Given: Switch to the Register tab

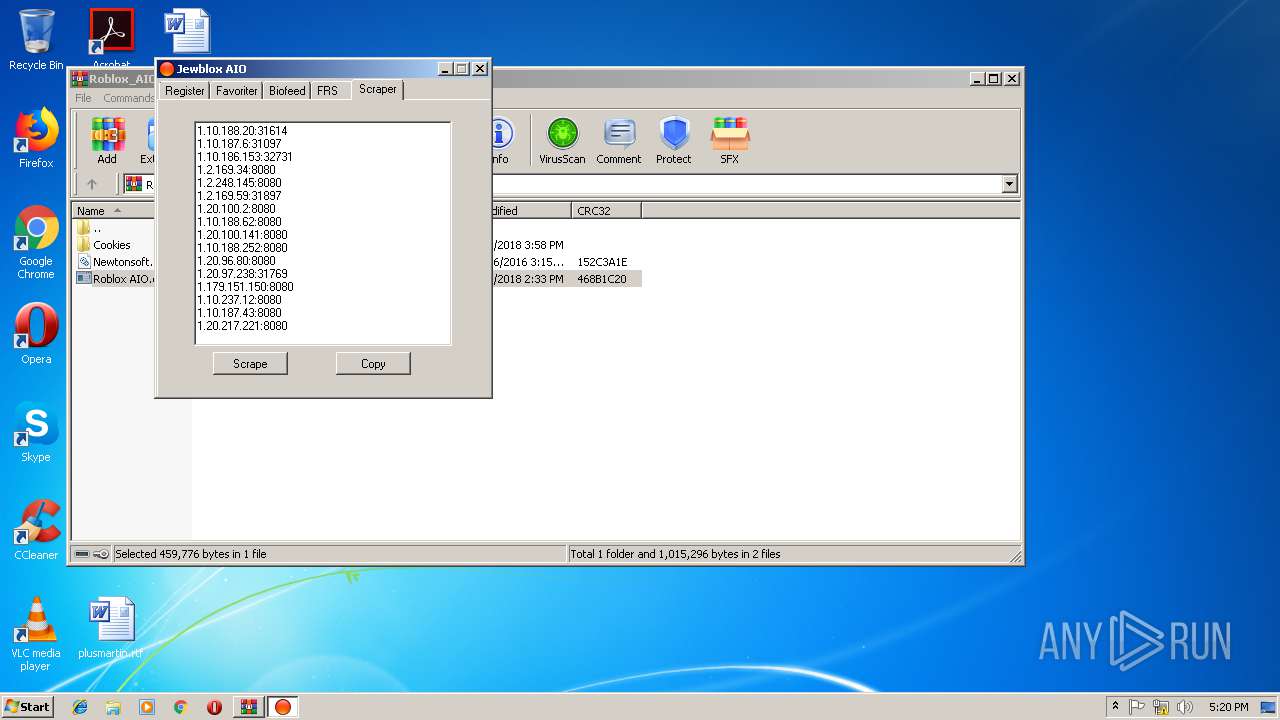Looking at the screenshot, I should [185, 90].
